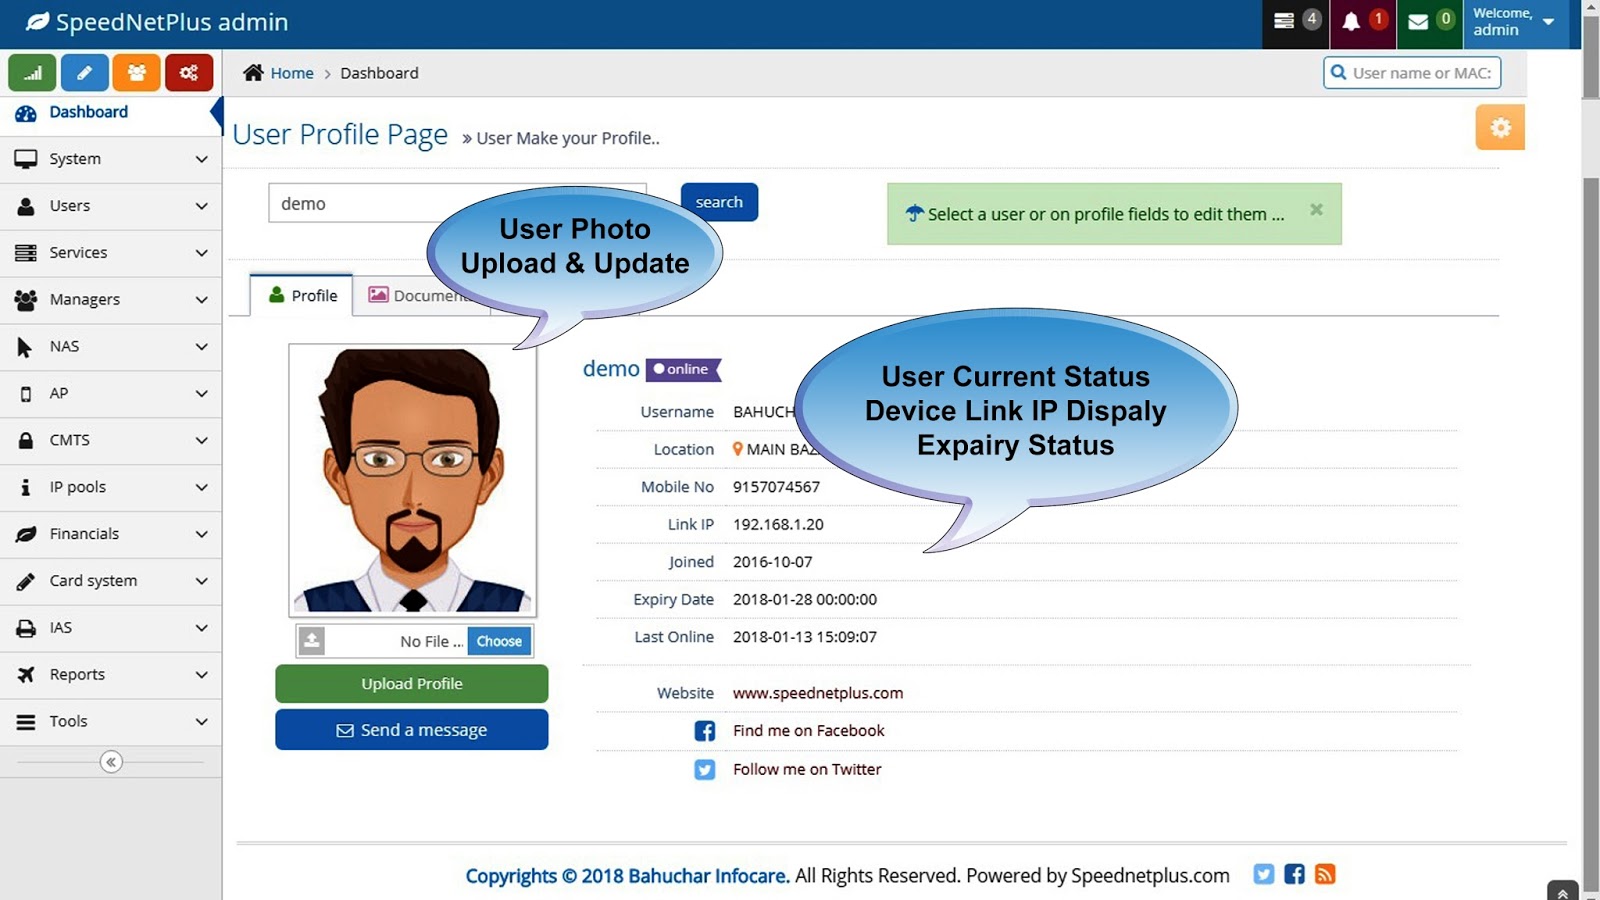Click the search magnifier icon in top search box
Image resolution: width=1600 pixels, height=900 pixels.
coord(1338,72)
